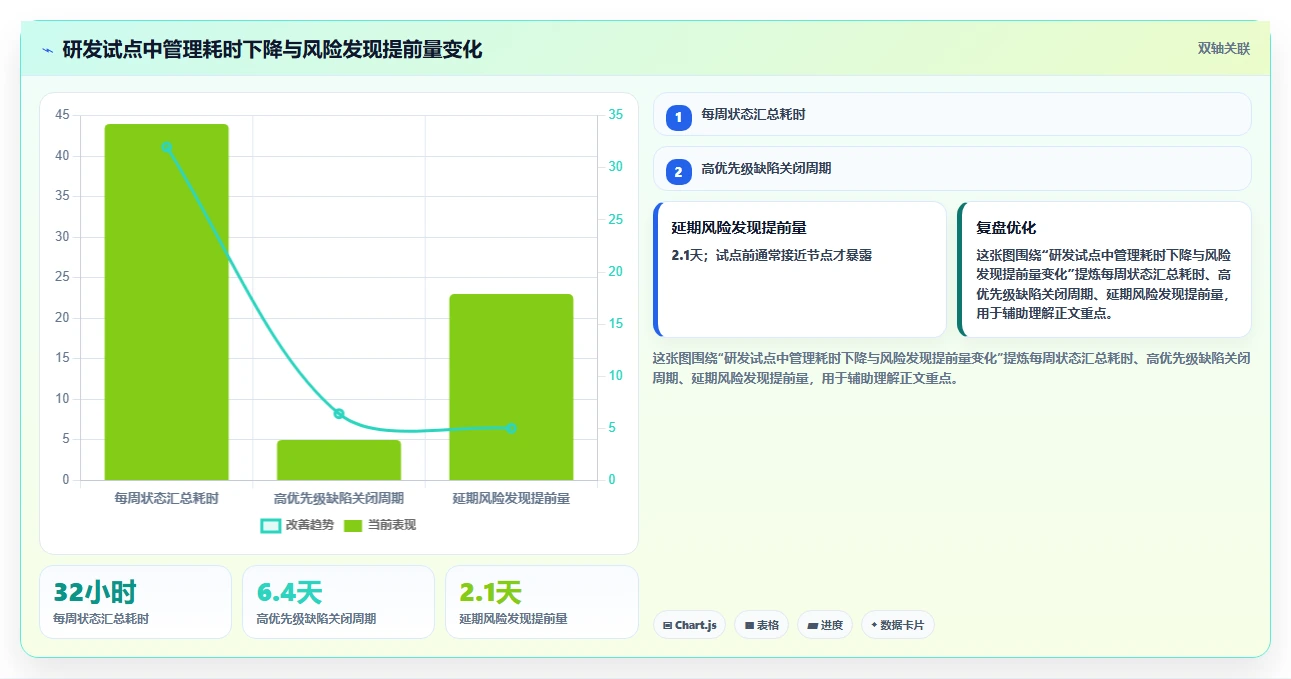Click trend line point above 高优先级缺陷关闭周期
Screen dimensions: 1291x679
tap(339, 414)
